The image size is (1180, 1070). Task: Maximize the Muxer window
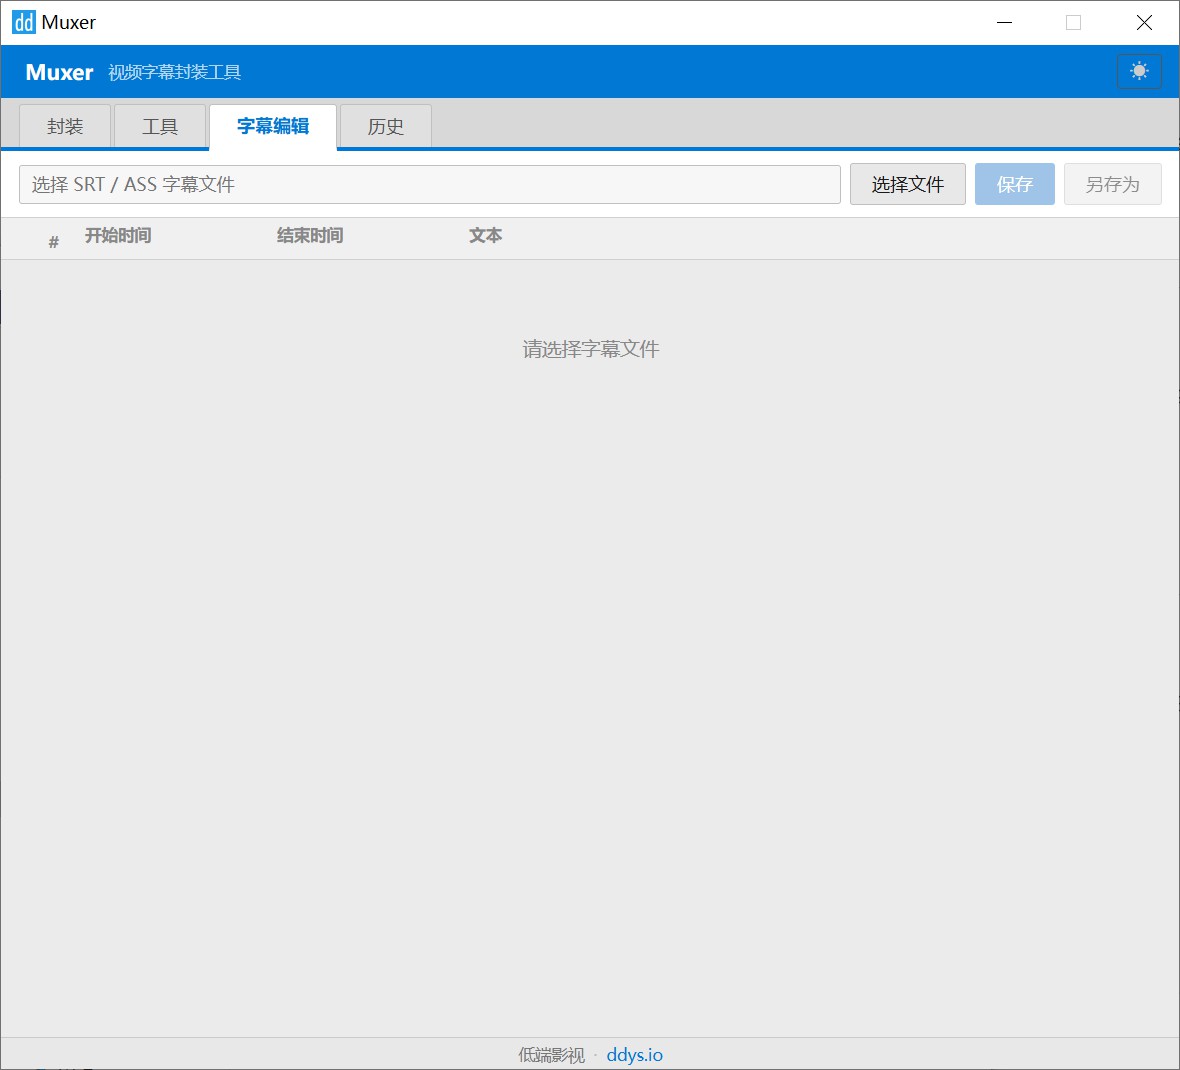pos(1073,22)
